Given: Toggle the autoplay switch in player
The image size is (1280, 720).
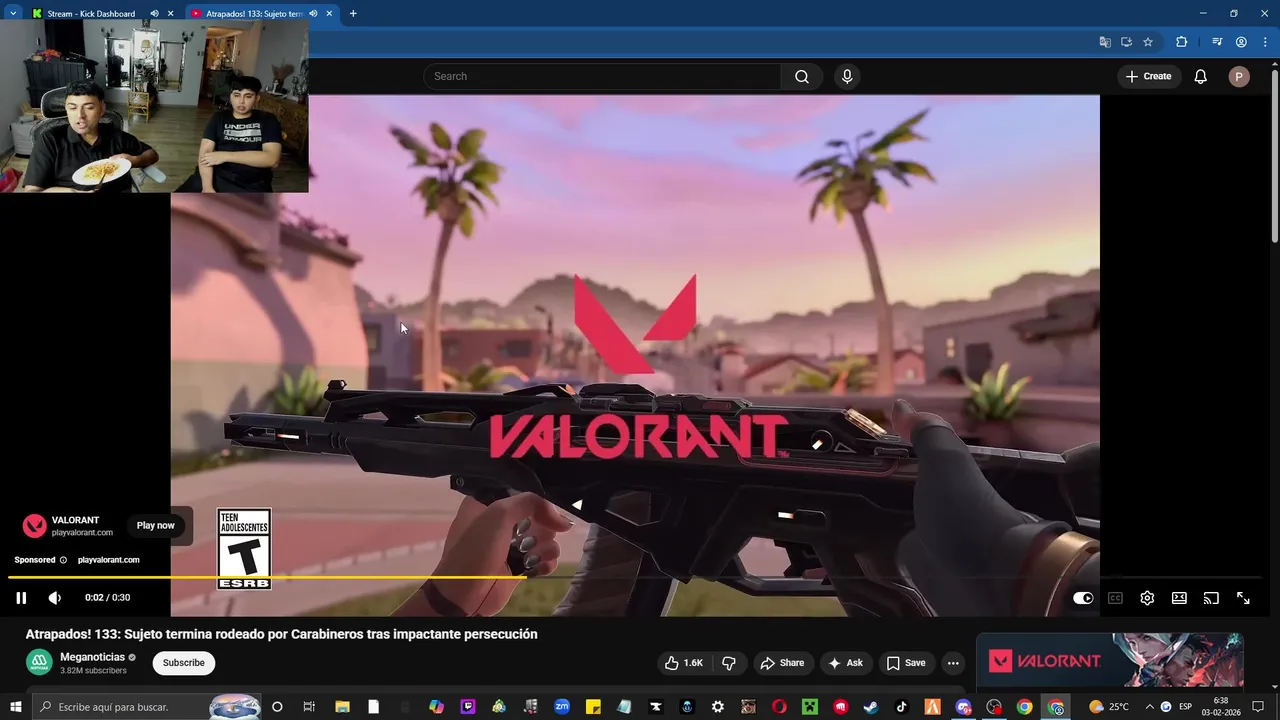Looking at the screenshot, I should 1083,598.
